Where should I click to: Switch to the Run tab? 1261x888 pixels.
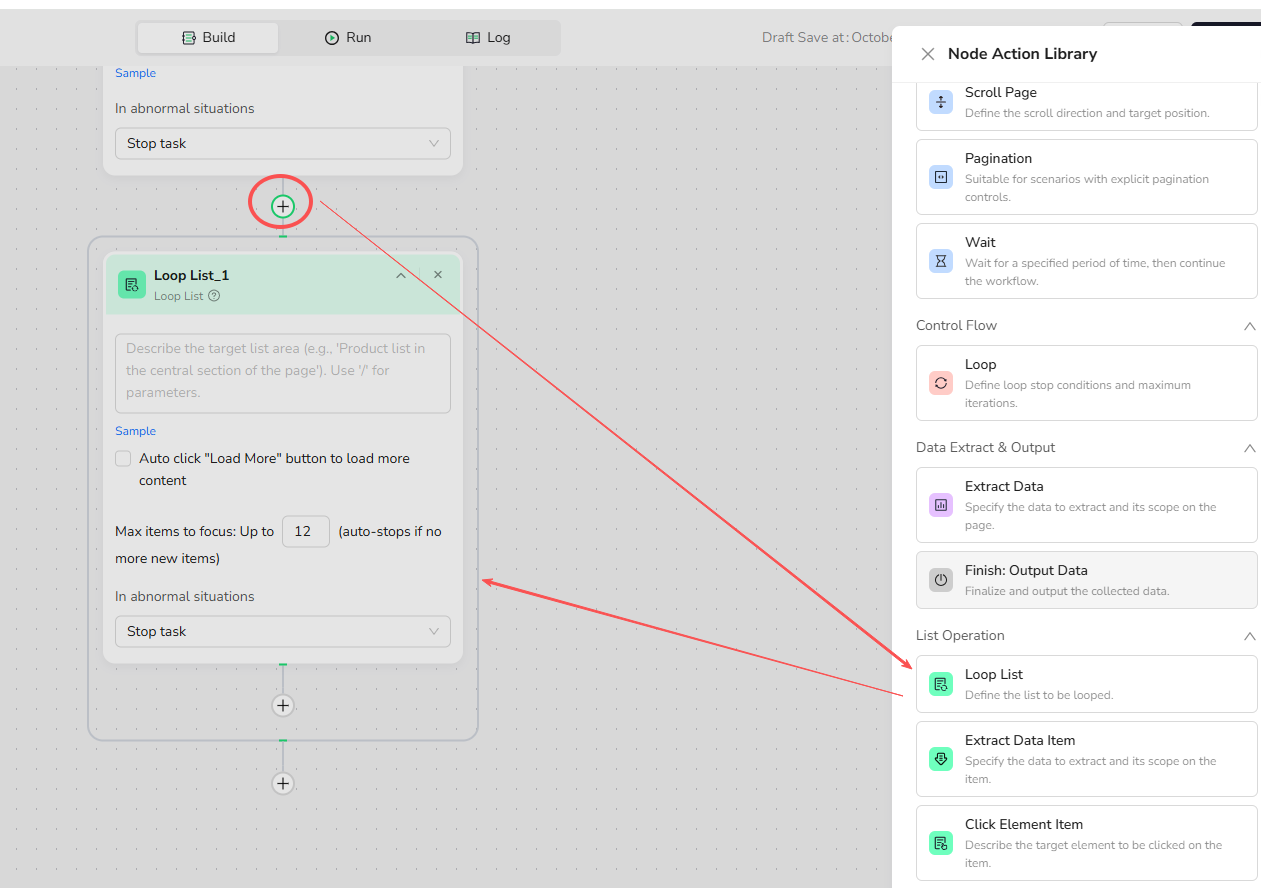[x=348, y=38]
